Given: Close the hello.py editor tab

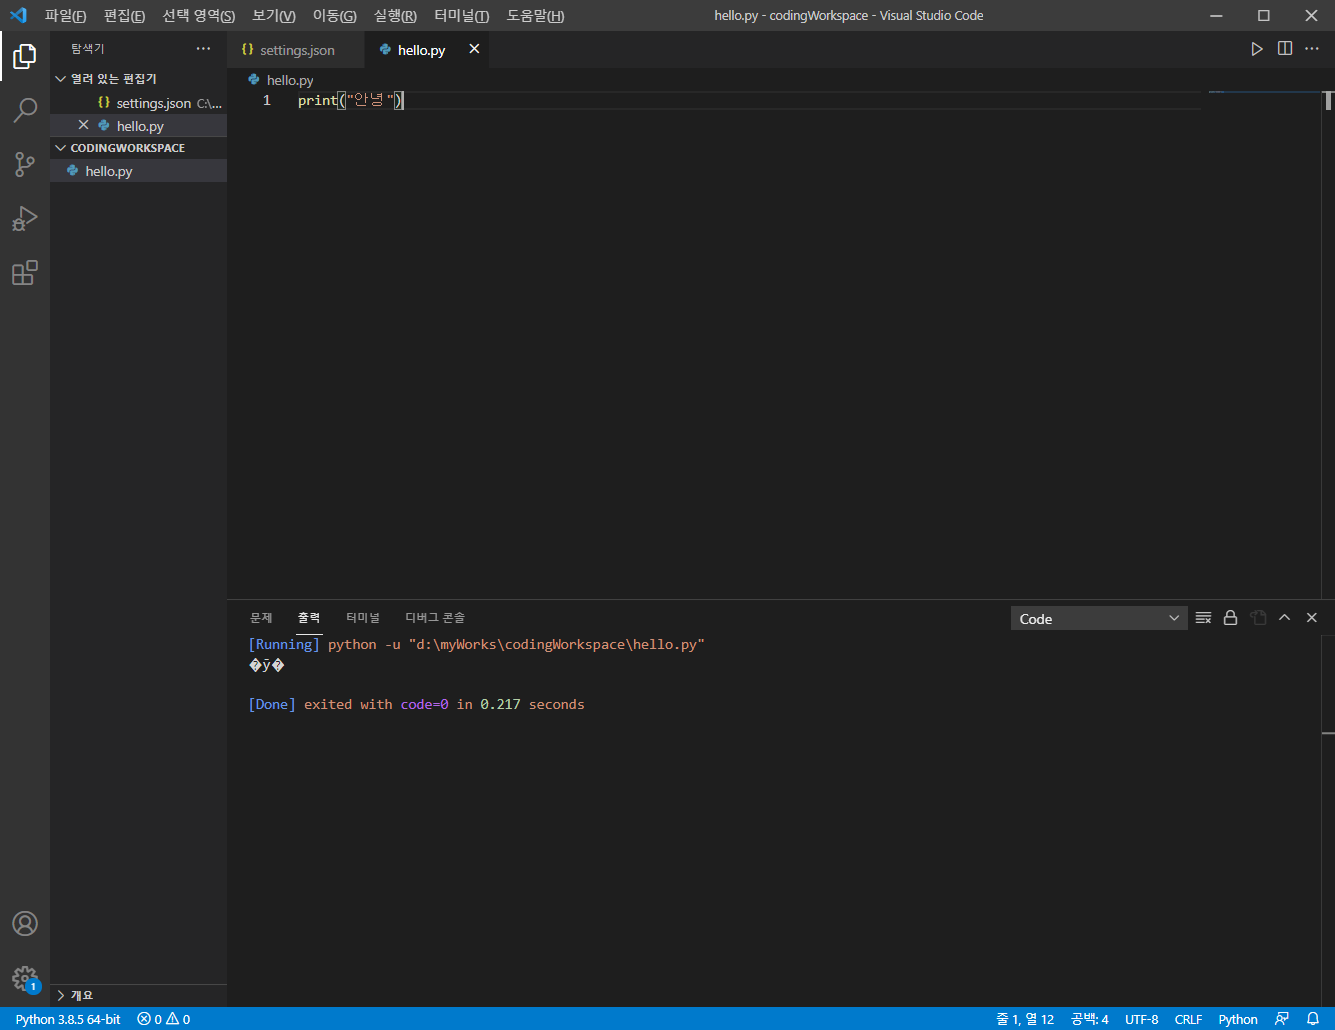Looking at the screenshot, I should click(474, 49).
